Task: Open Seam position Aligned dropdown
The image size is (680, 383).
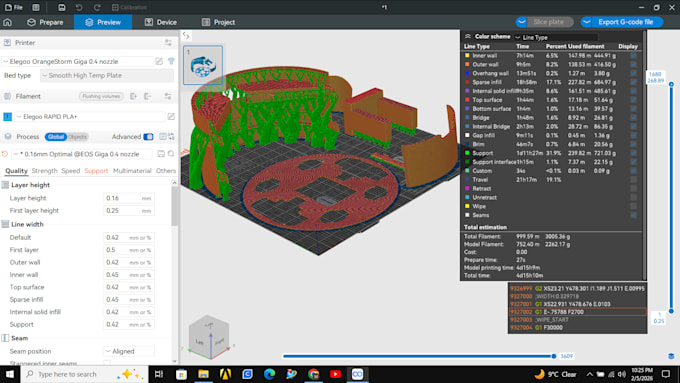Action: click(129, 351)
